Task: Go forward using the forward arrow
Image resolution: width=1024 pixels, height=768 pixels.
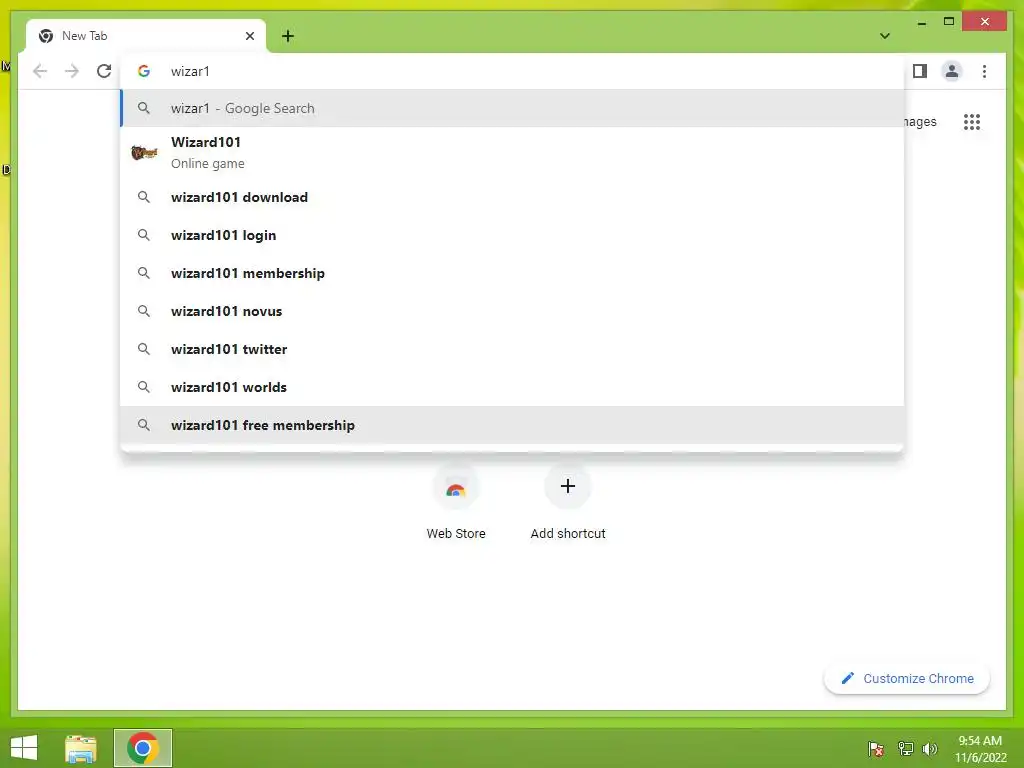Action: [72, 71]
